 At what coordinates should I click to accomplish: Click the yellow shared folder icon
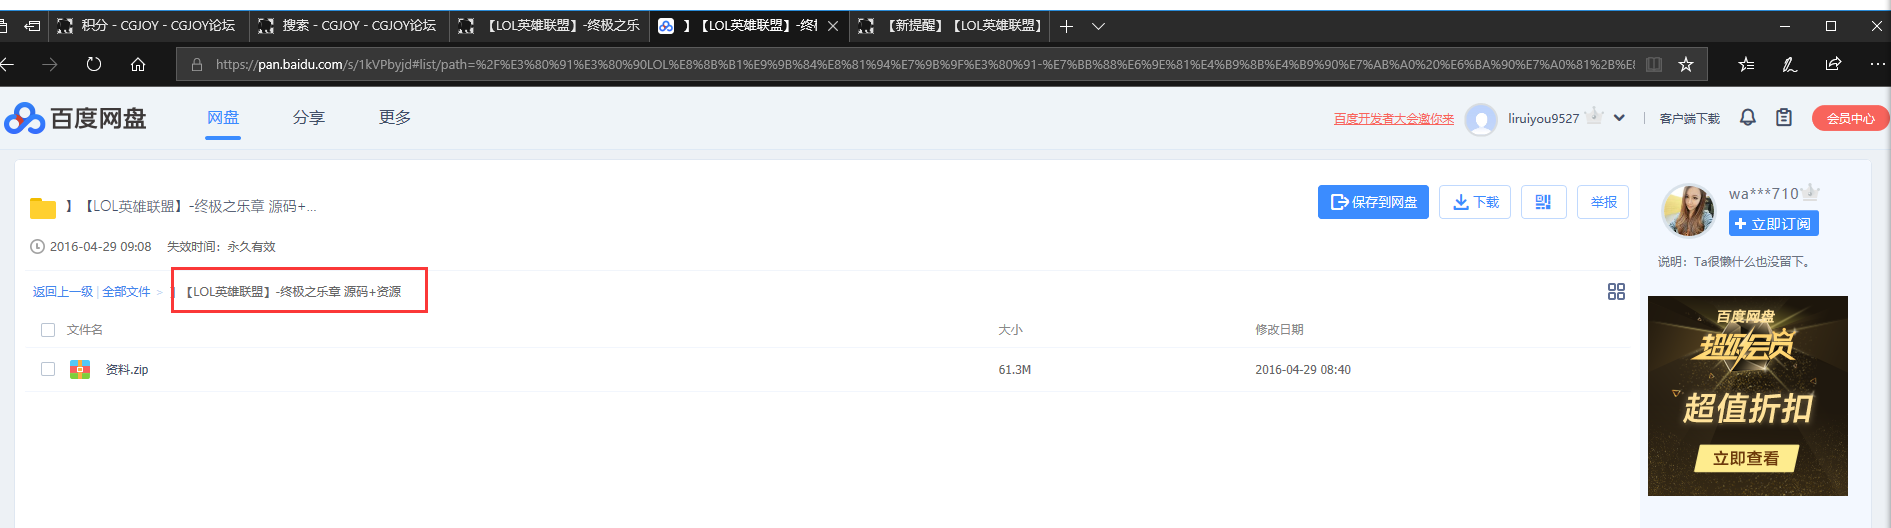tap(43, 208)
